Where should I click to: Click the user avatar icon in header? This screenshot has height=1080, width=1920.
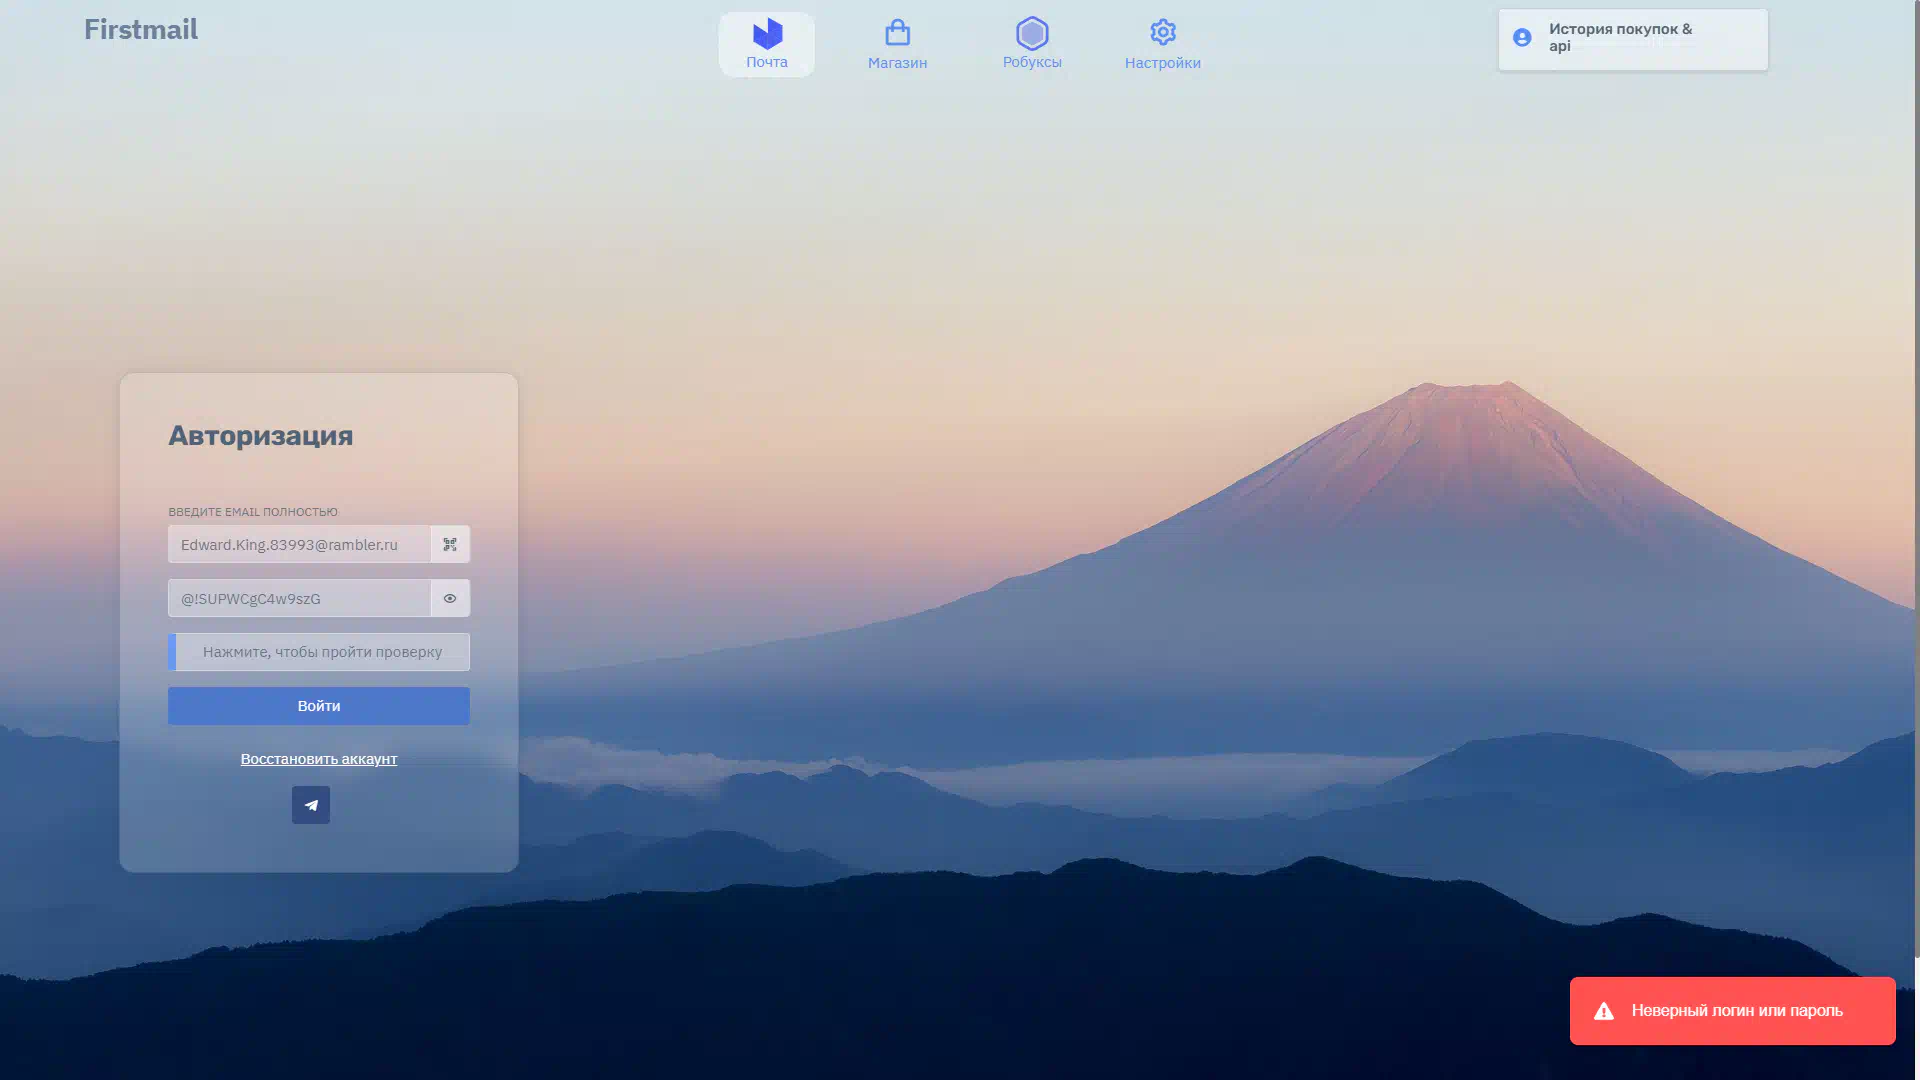tap(1522, 38)
